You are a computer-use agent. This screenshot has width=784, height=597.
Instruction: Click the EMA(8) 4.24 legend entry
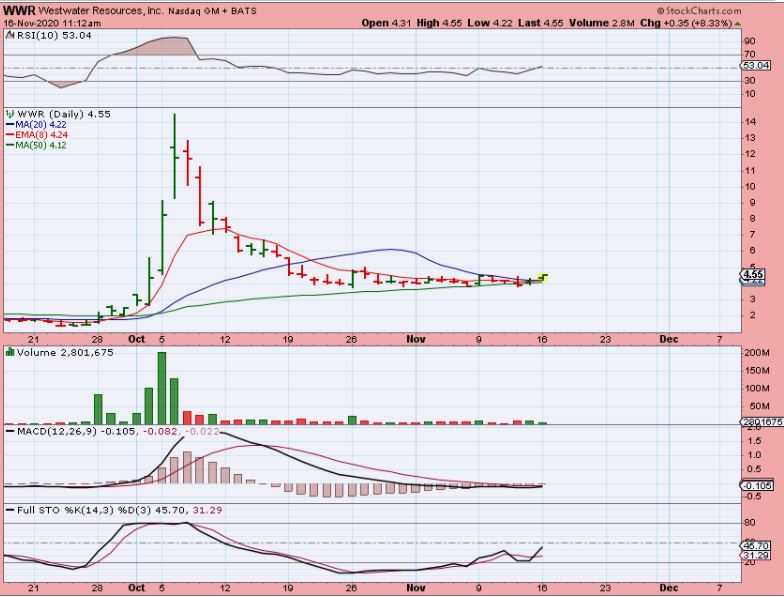coord(36,135)
